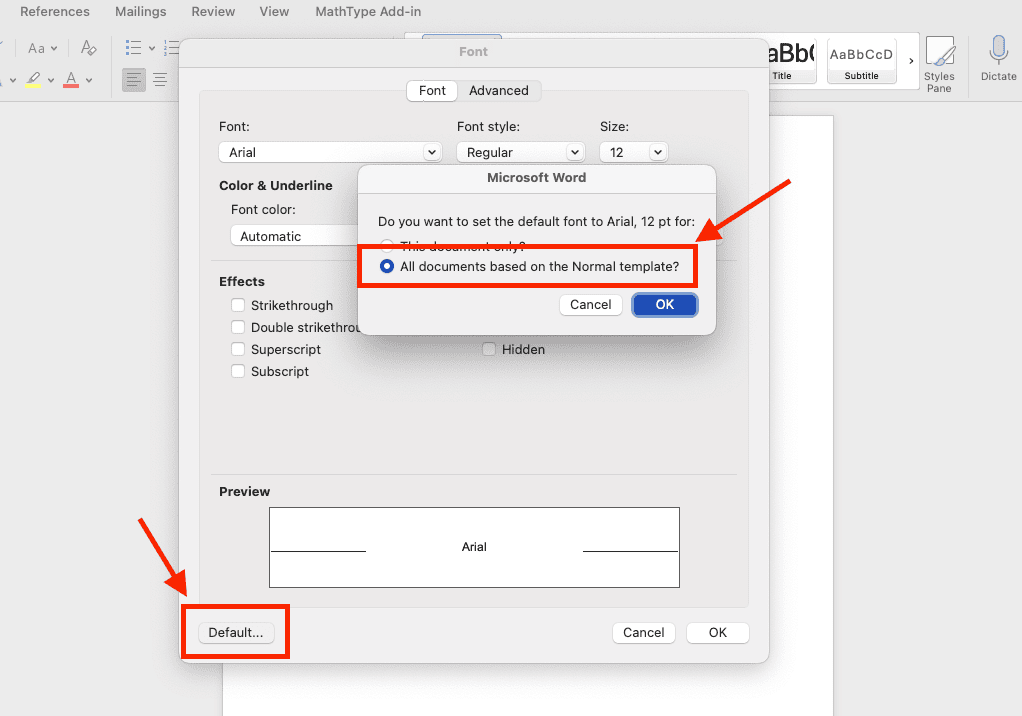
Task: Open the Styles Pane
Action: 939,64
